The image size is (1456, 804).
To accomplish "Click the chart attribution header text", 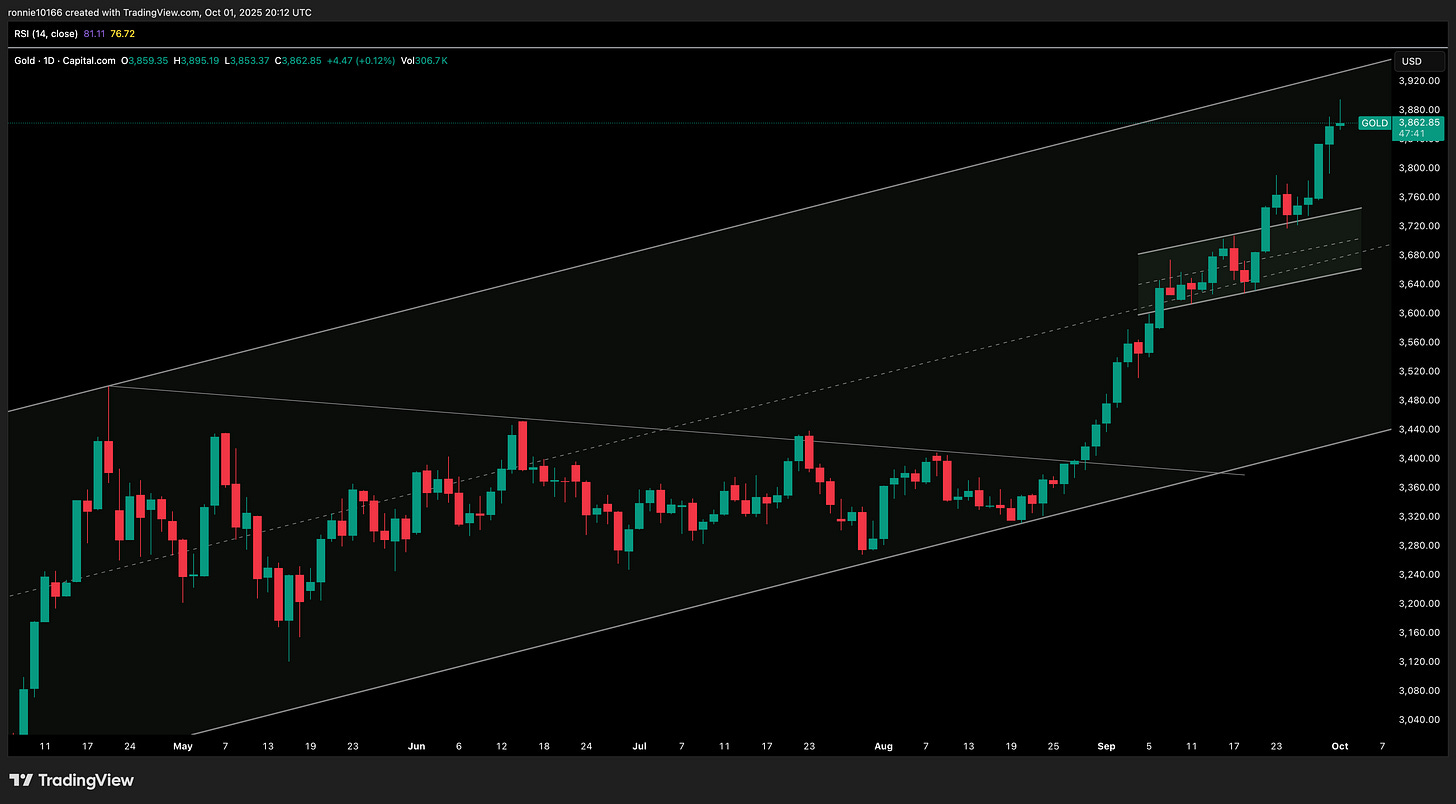I will (x=160, y=12).
